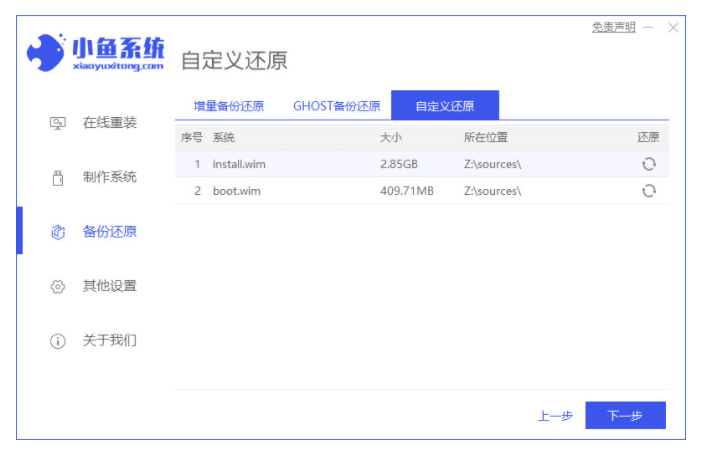703x453 pixels.
Task: Click the USB icon beside 制作系统
Action: pyautogui.click(x=57, y=178)
